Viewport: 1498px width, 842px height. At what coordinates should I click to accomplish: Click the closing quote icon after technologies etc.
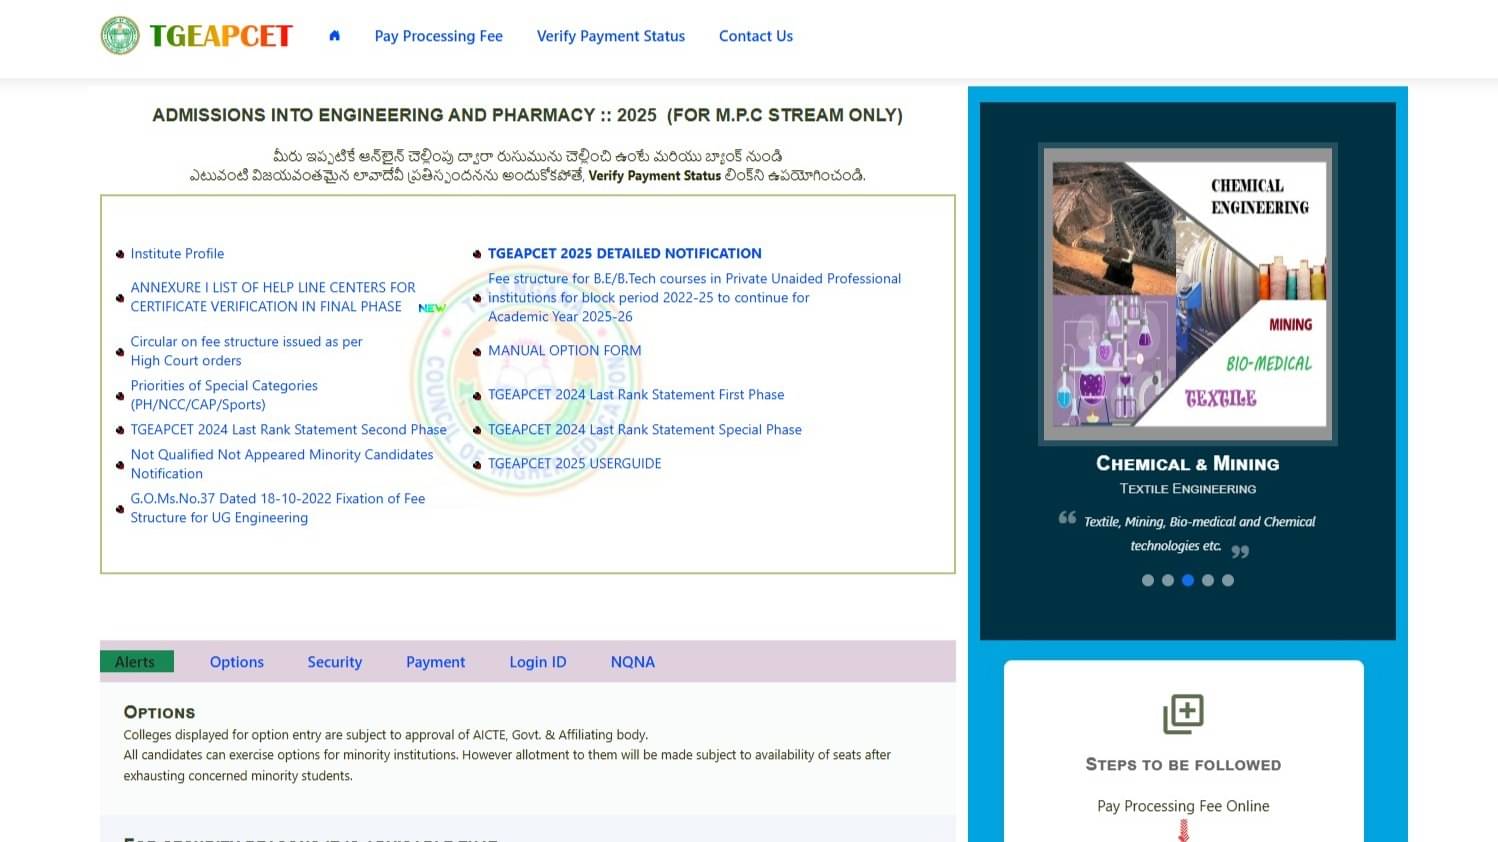(1241, 551)
